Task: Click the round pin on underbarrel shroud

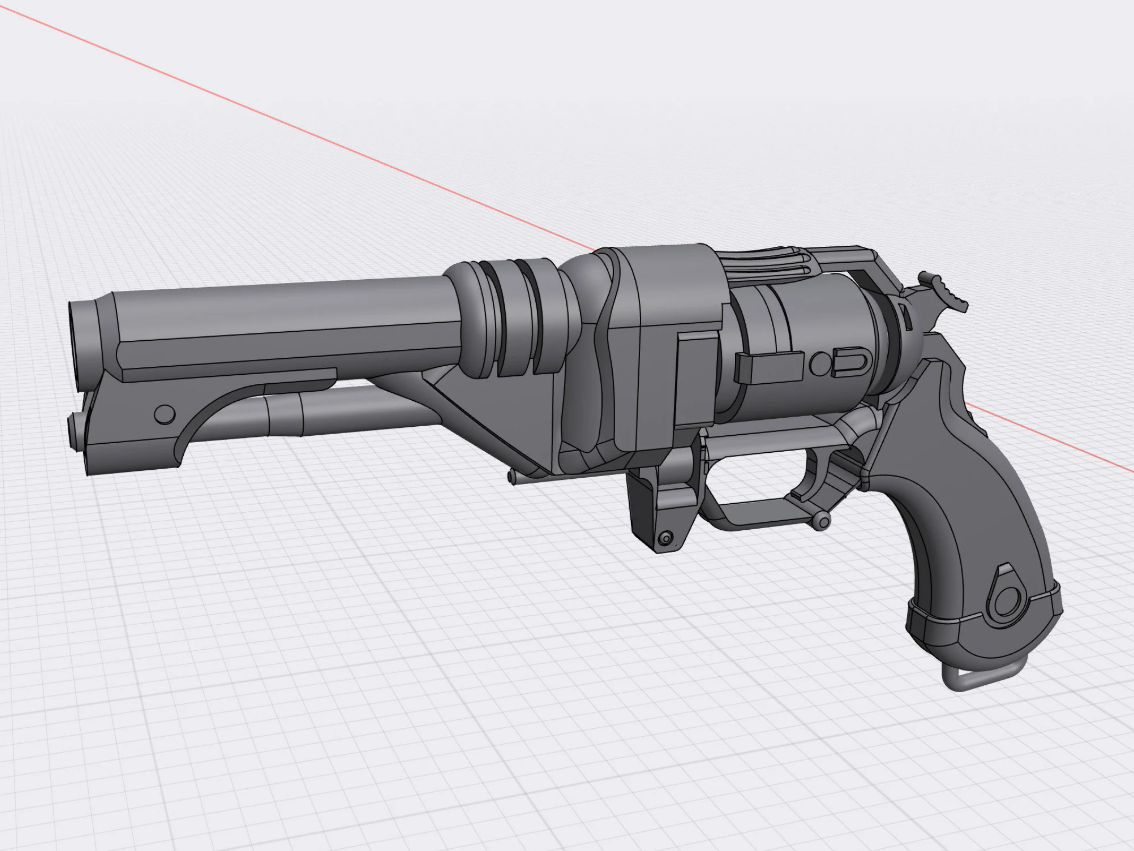Action: coord(166,414)
